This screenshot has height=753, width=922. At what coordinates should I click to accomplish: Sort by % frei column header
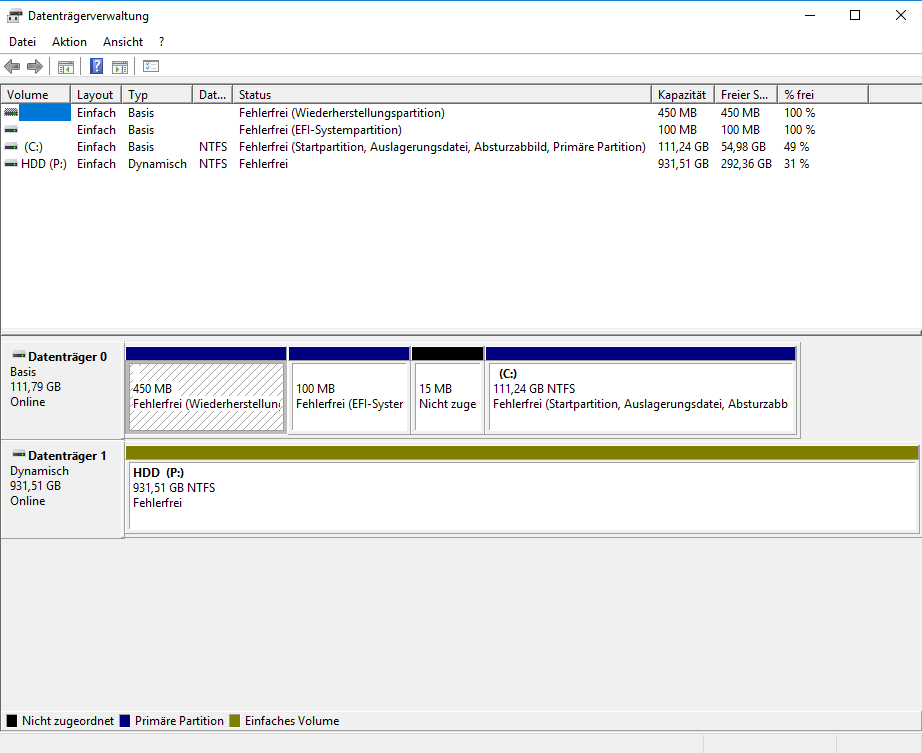(x=823, y=95)
